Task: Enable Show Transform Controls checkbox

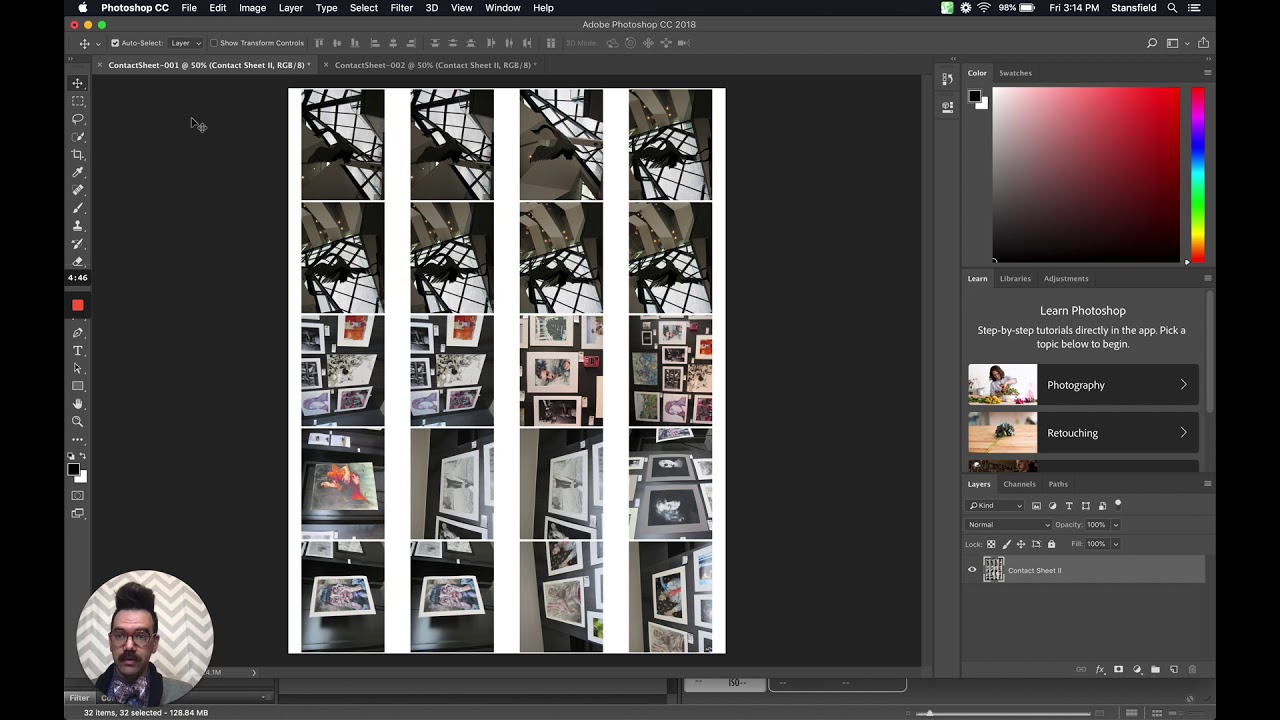Action: coord(213,43)
